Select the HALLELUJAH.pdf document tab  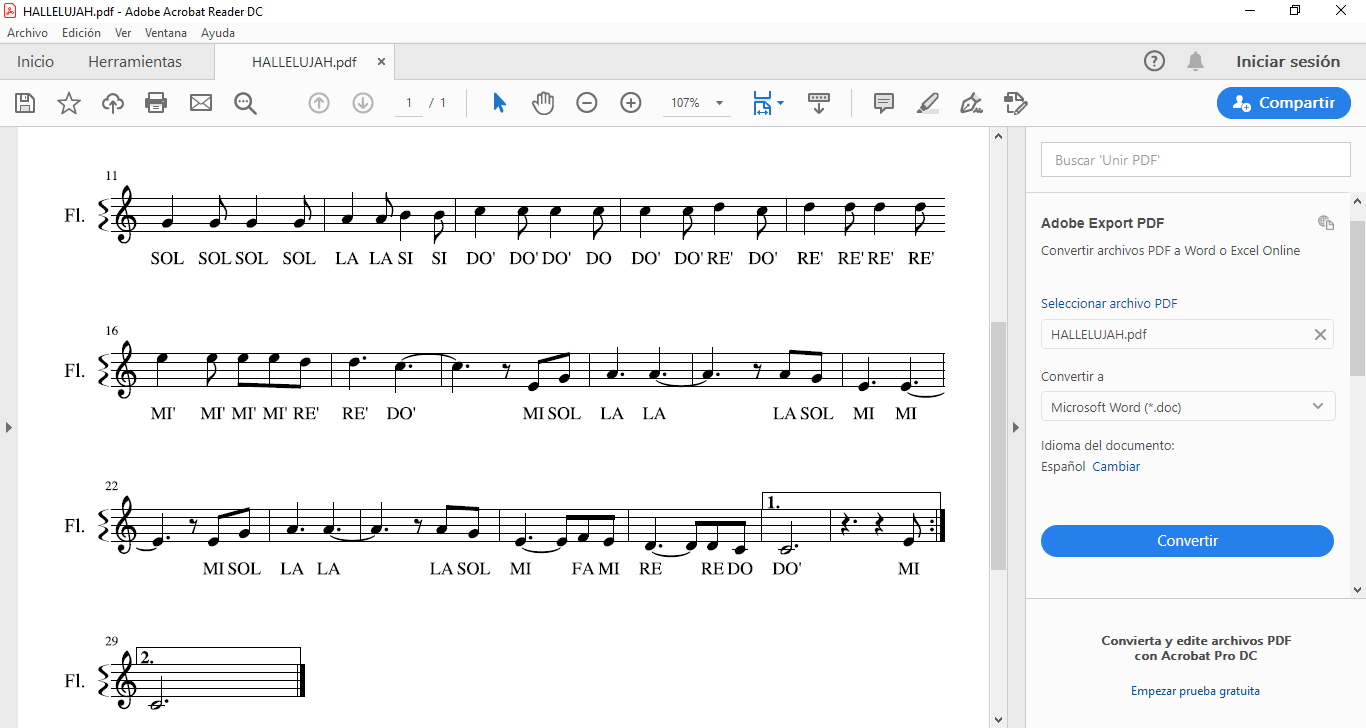click(x=304, y=62)
